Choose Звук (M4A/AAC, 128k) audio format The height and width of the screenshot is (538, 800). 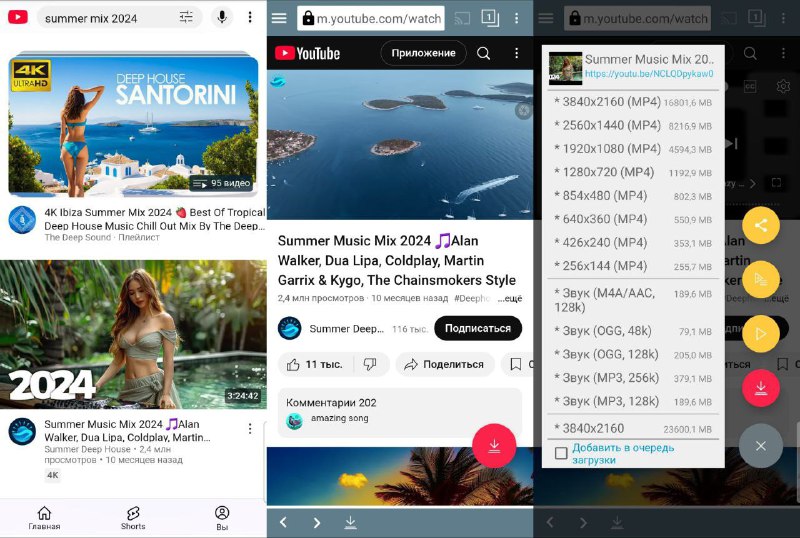click(633, 300)
